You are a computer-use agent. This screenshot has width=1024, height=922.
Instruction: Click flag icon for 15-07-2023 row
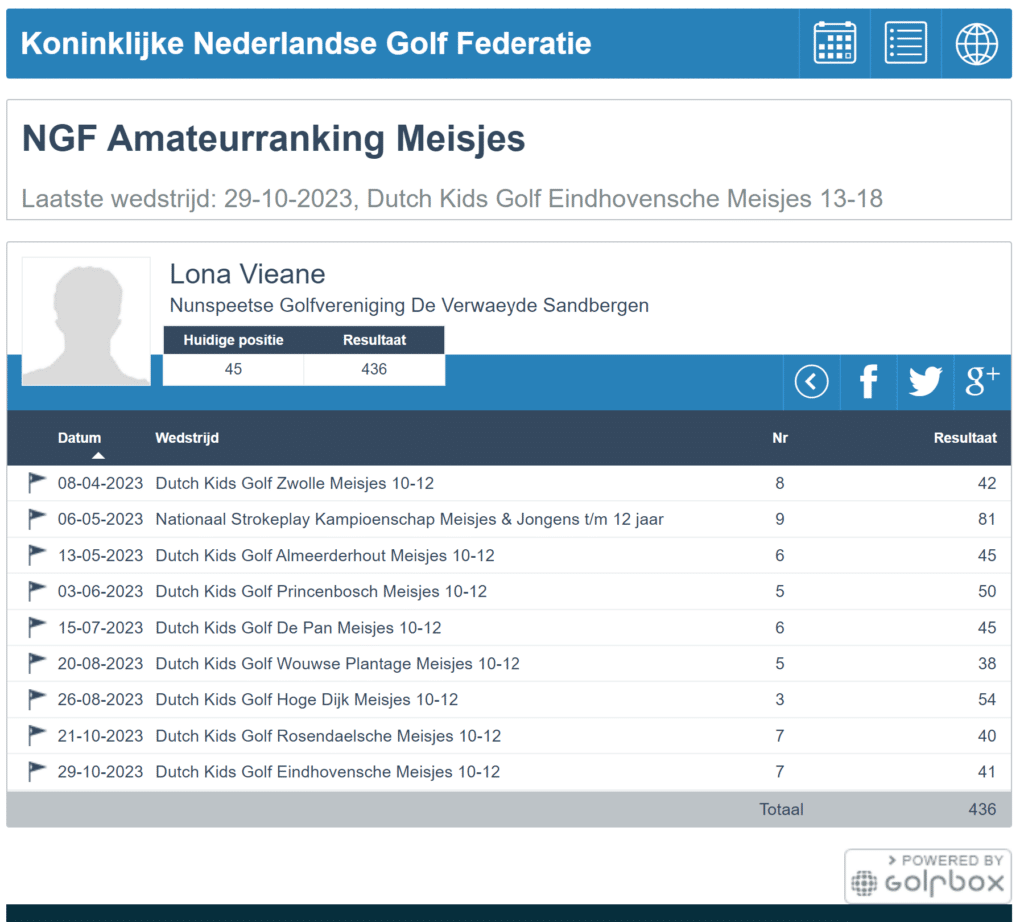tap(37, 628)
